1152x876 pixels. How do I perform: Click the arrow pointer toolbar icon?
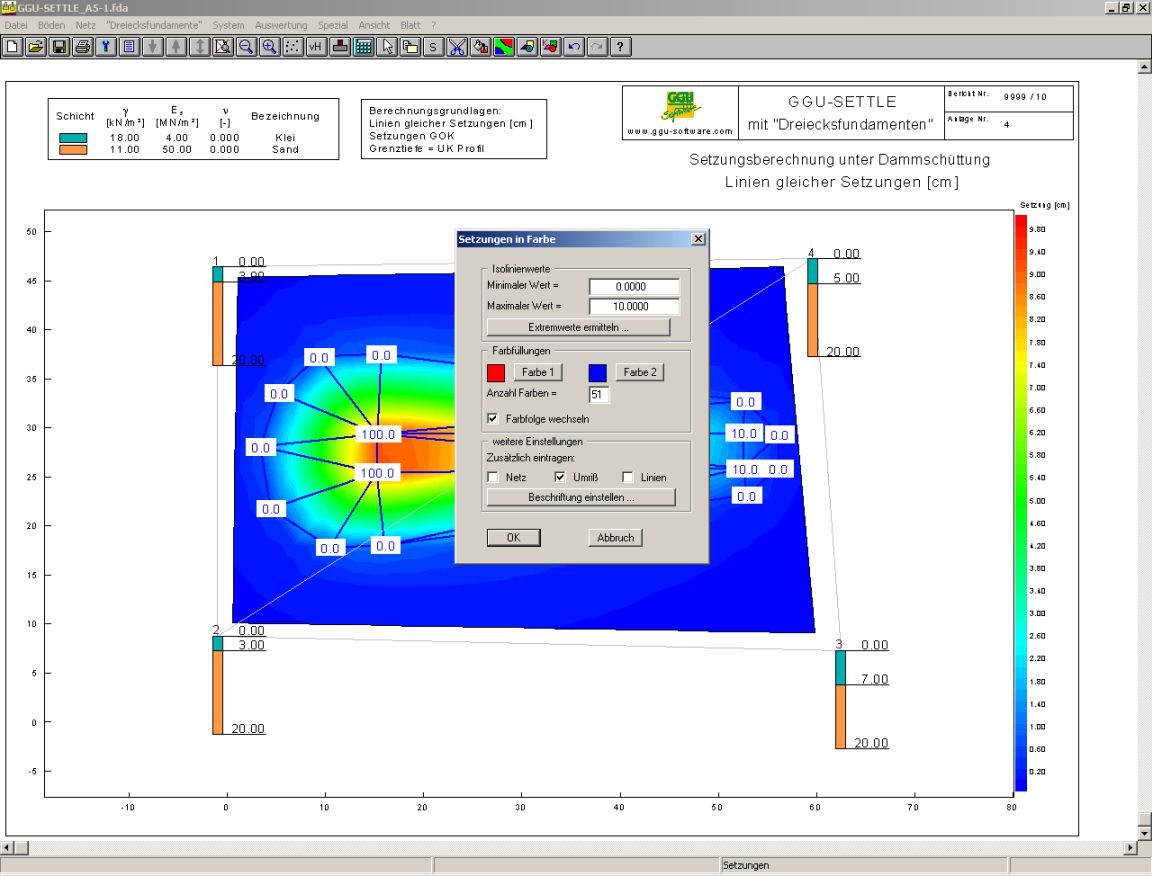pos(387,47)
